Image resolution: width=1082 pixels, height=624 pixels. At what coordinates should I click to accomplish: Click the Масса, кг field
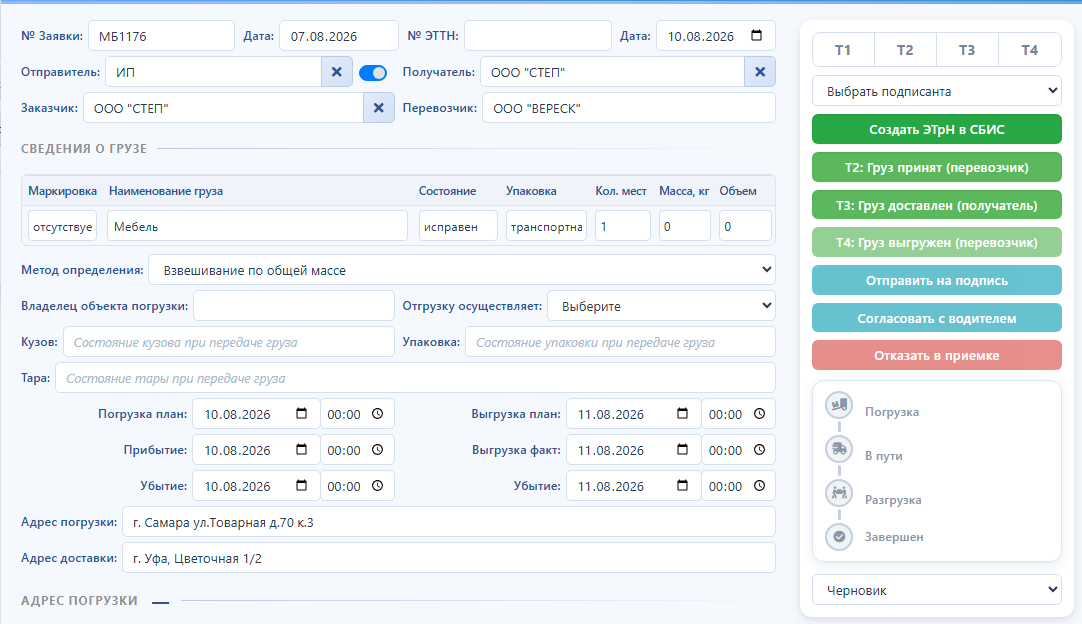(x=685, y=226)
